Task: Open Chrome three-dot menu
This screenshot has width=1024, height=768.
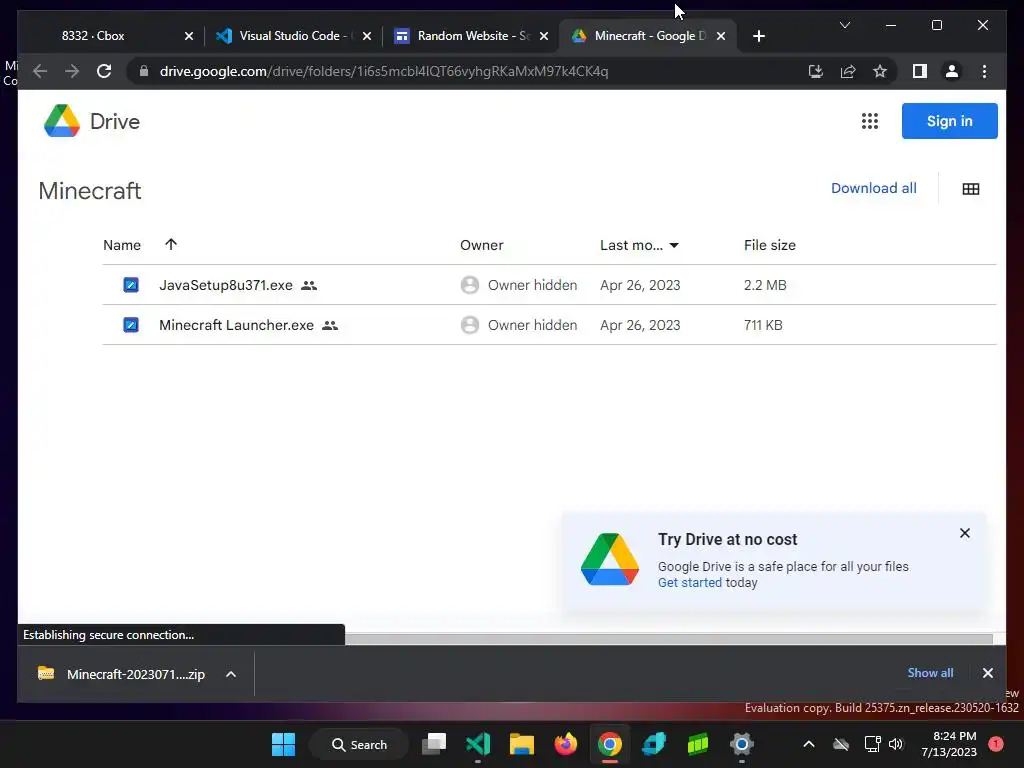Action: (x=984, y=71)
